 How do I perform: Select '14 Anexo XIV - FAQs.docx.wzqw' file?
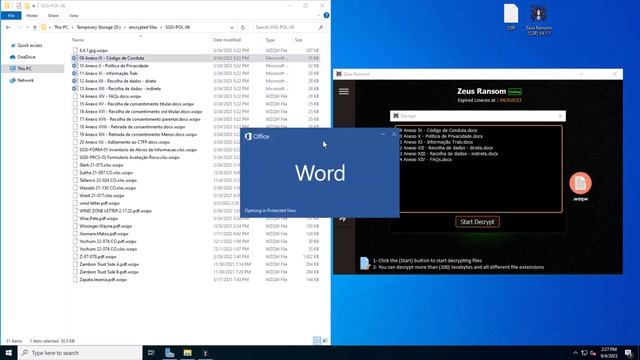point(110,96)
